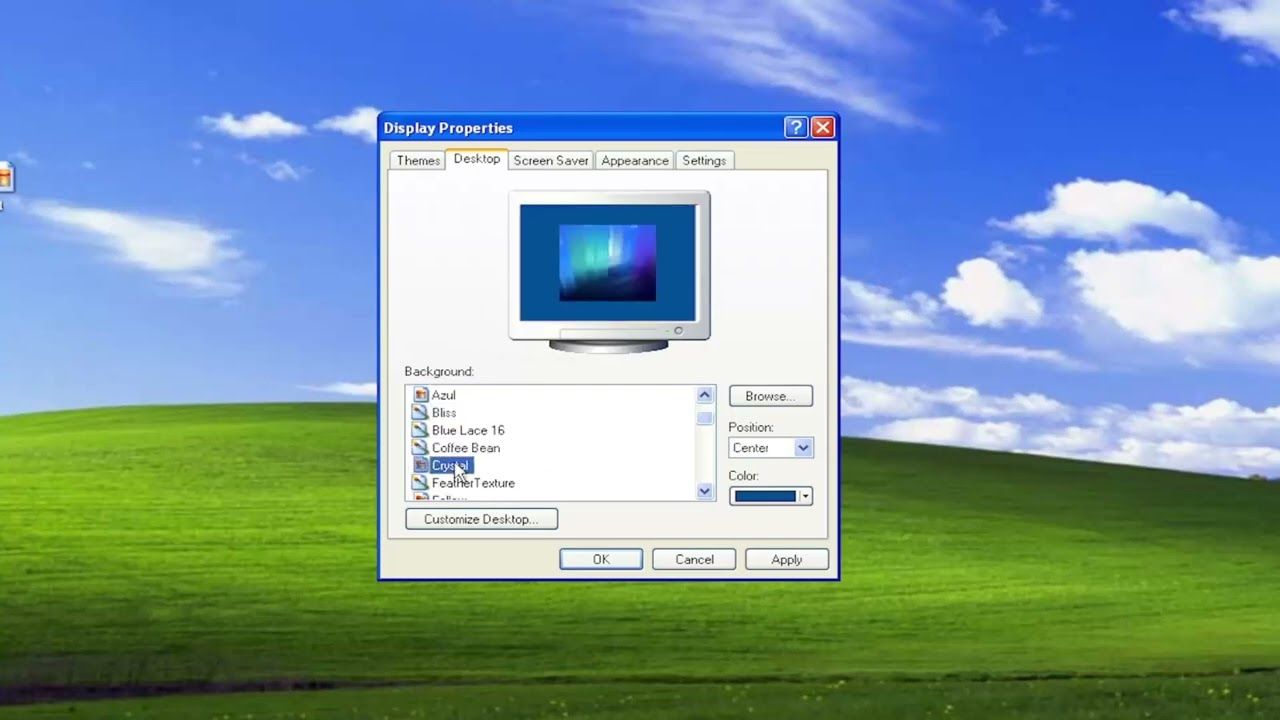The height and width of the screenshot is (720, 1280).
Task: Click the background list scrollbar thumb
Action: click(x=705, y=418)
